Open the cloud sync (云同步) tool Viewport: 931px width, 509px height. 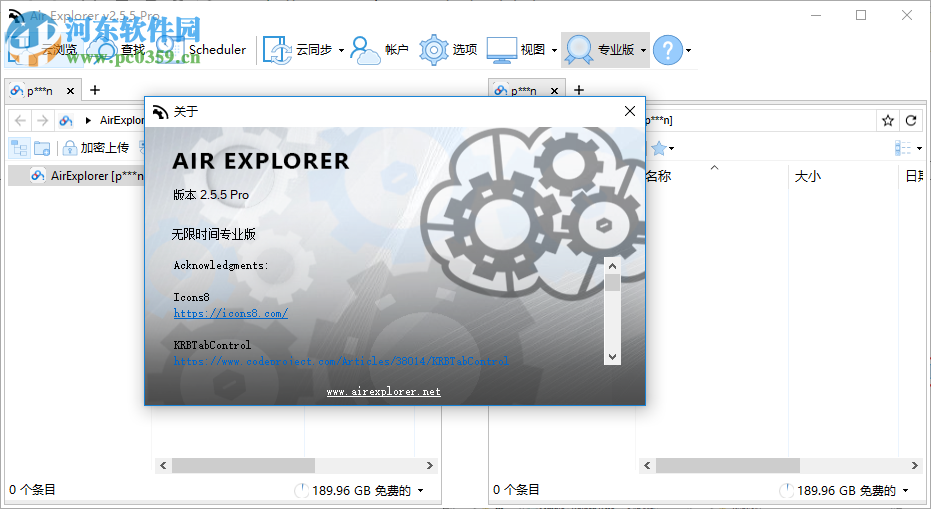click(298, 49)
